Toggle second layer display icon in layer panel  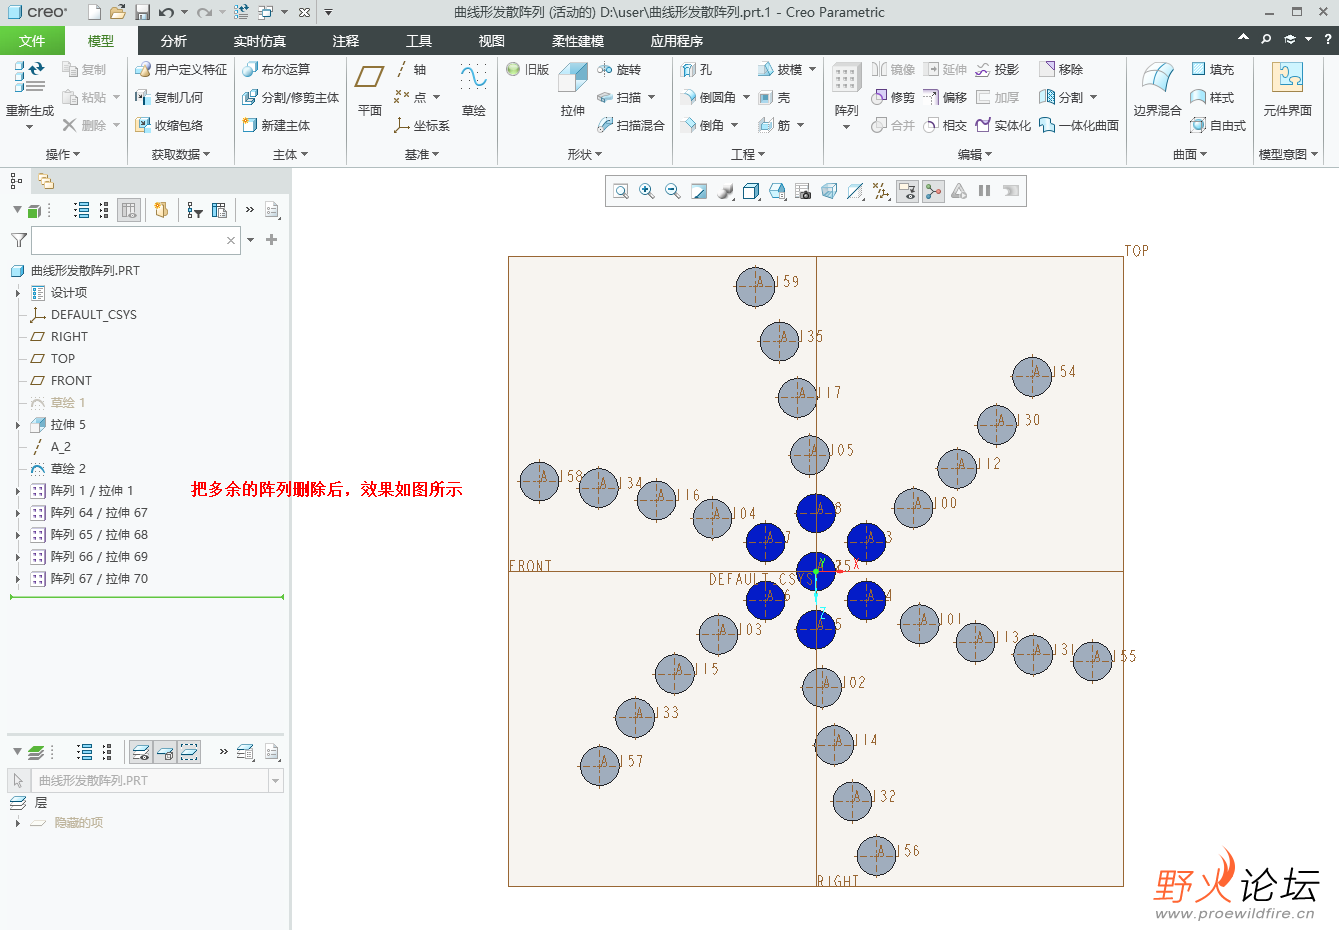[x=165, y=752]
